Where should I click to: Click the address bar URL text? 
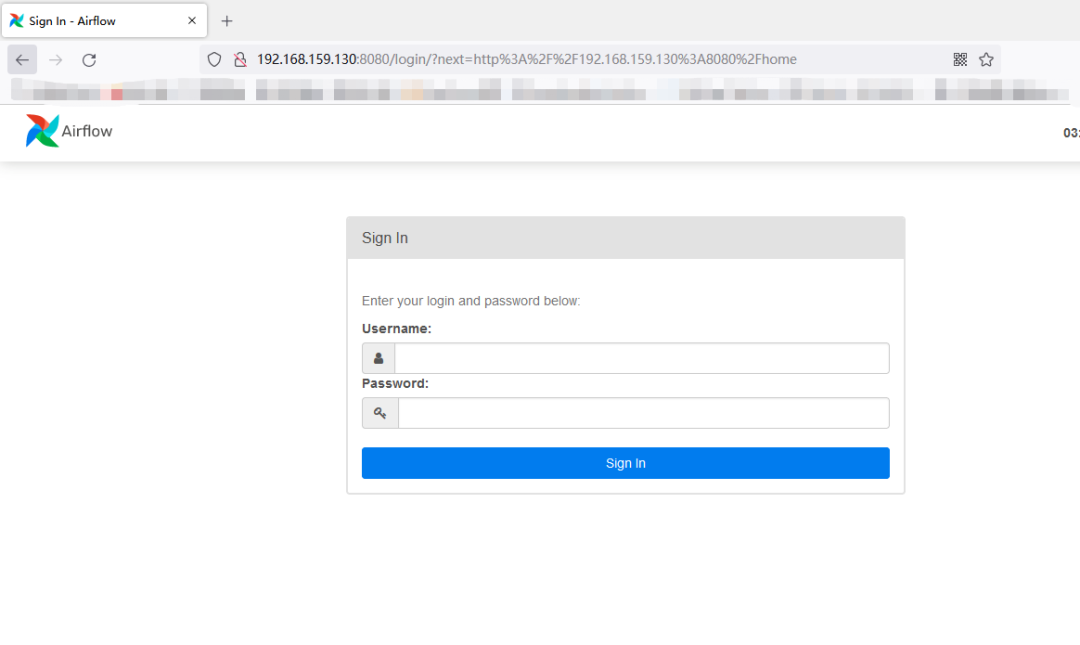527,60
